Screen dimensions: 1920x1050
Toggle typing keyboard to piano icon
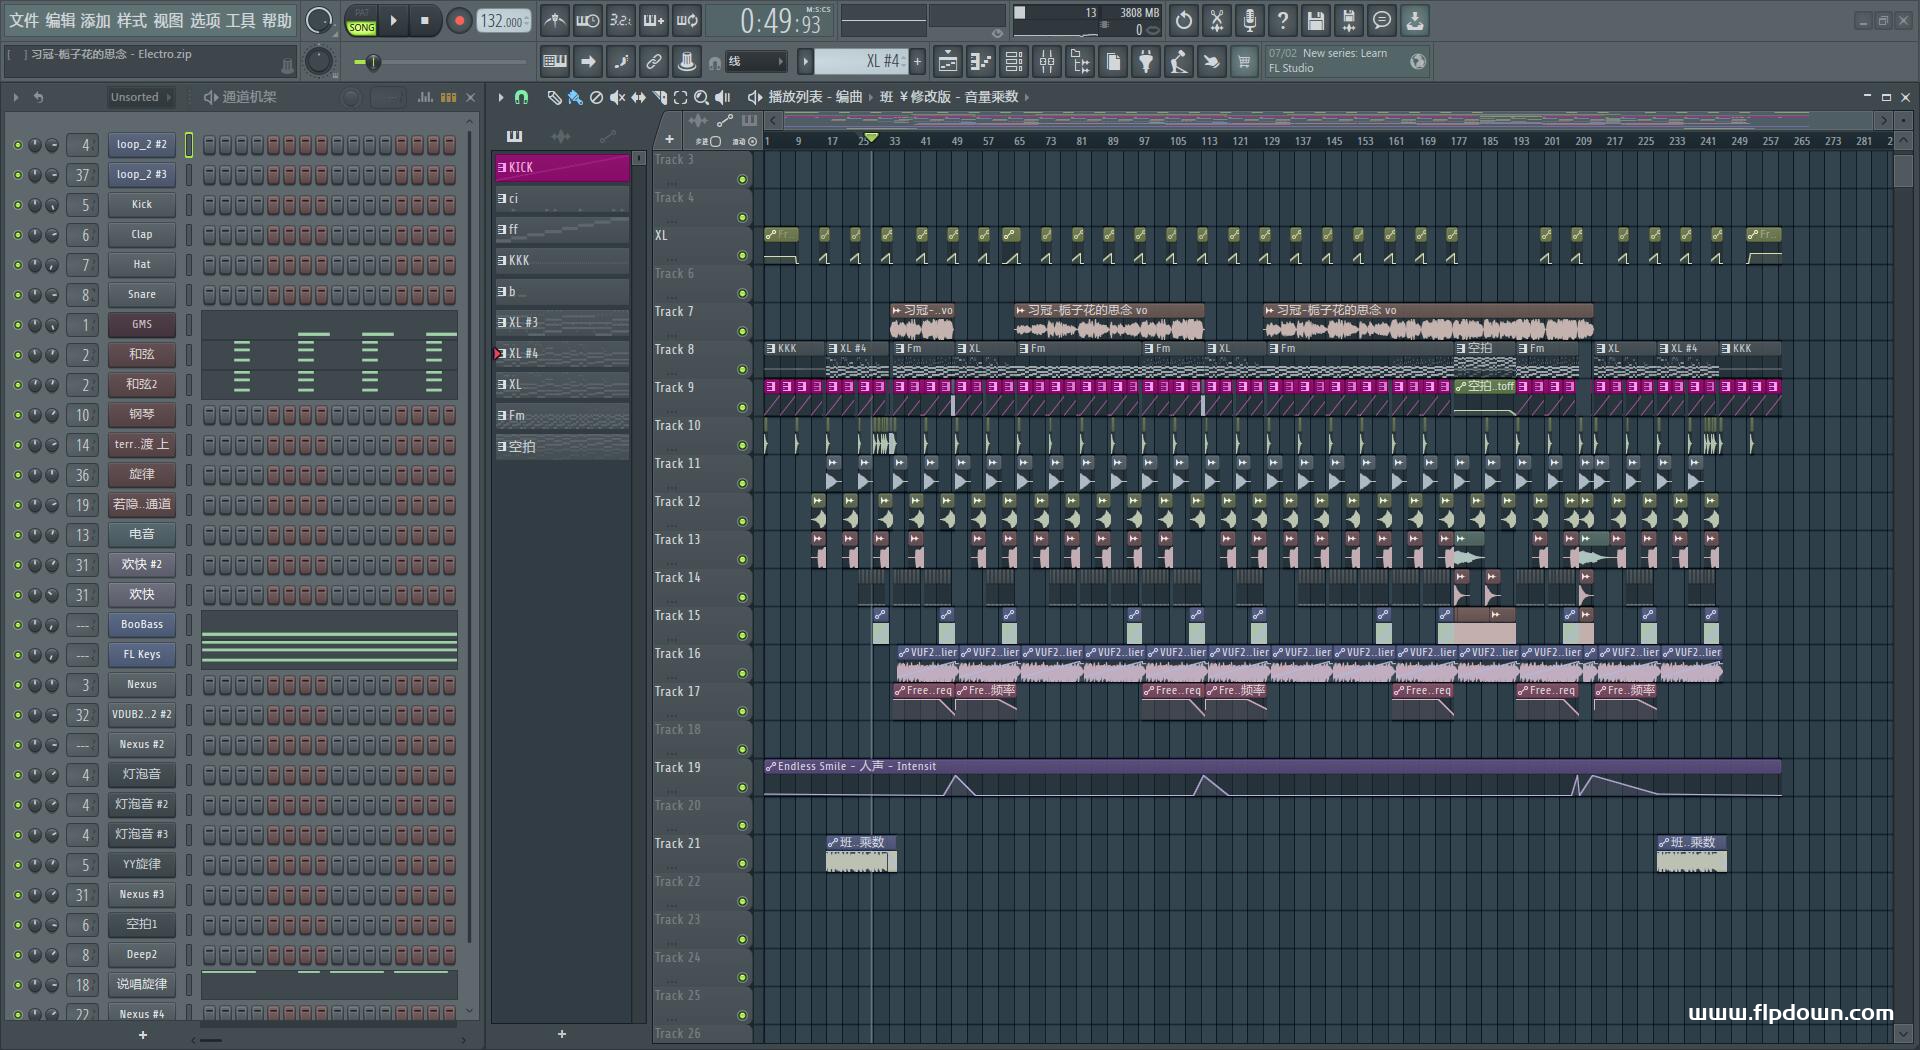(x=555, y=62)
